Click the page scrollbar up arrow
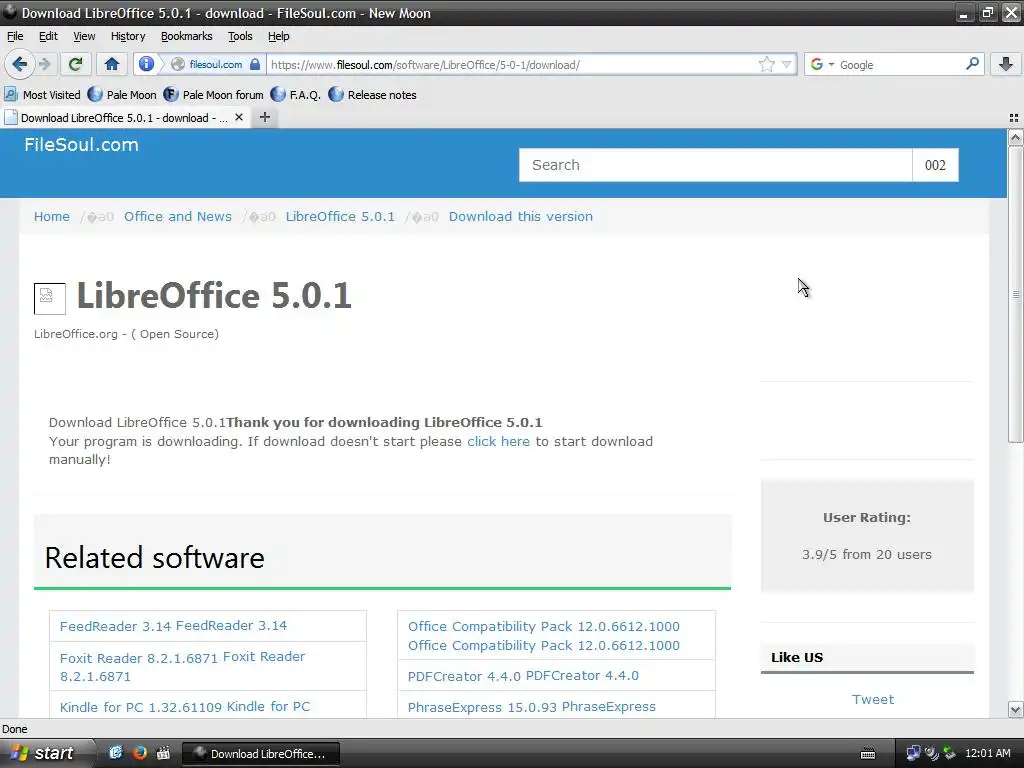Image resolution: width=1024 pixels, height=768 pixels. click(1015, 137)
